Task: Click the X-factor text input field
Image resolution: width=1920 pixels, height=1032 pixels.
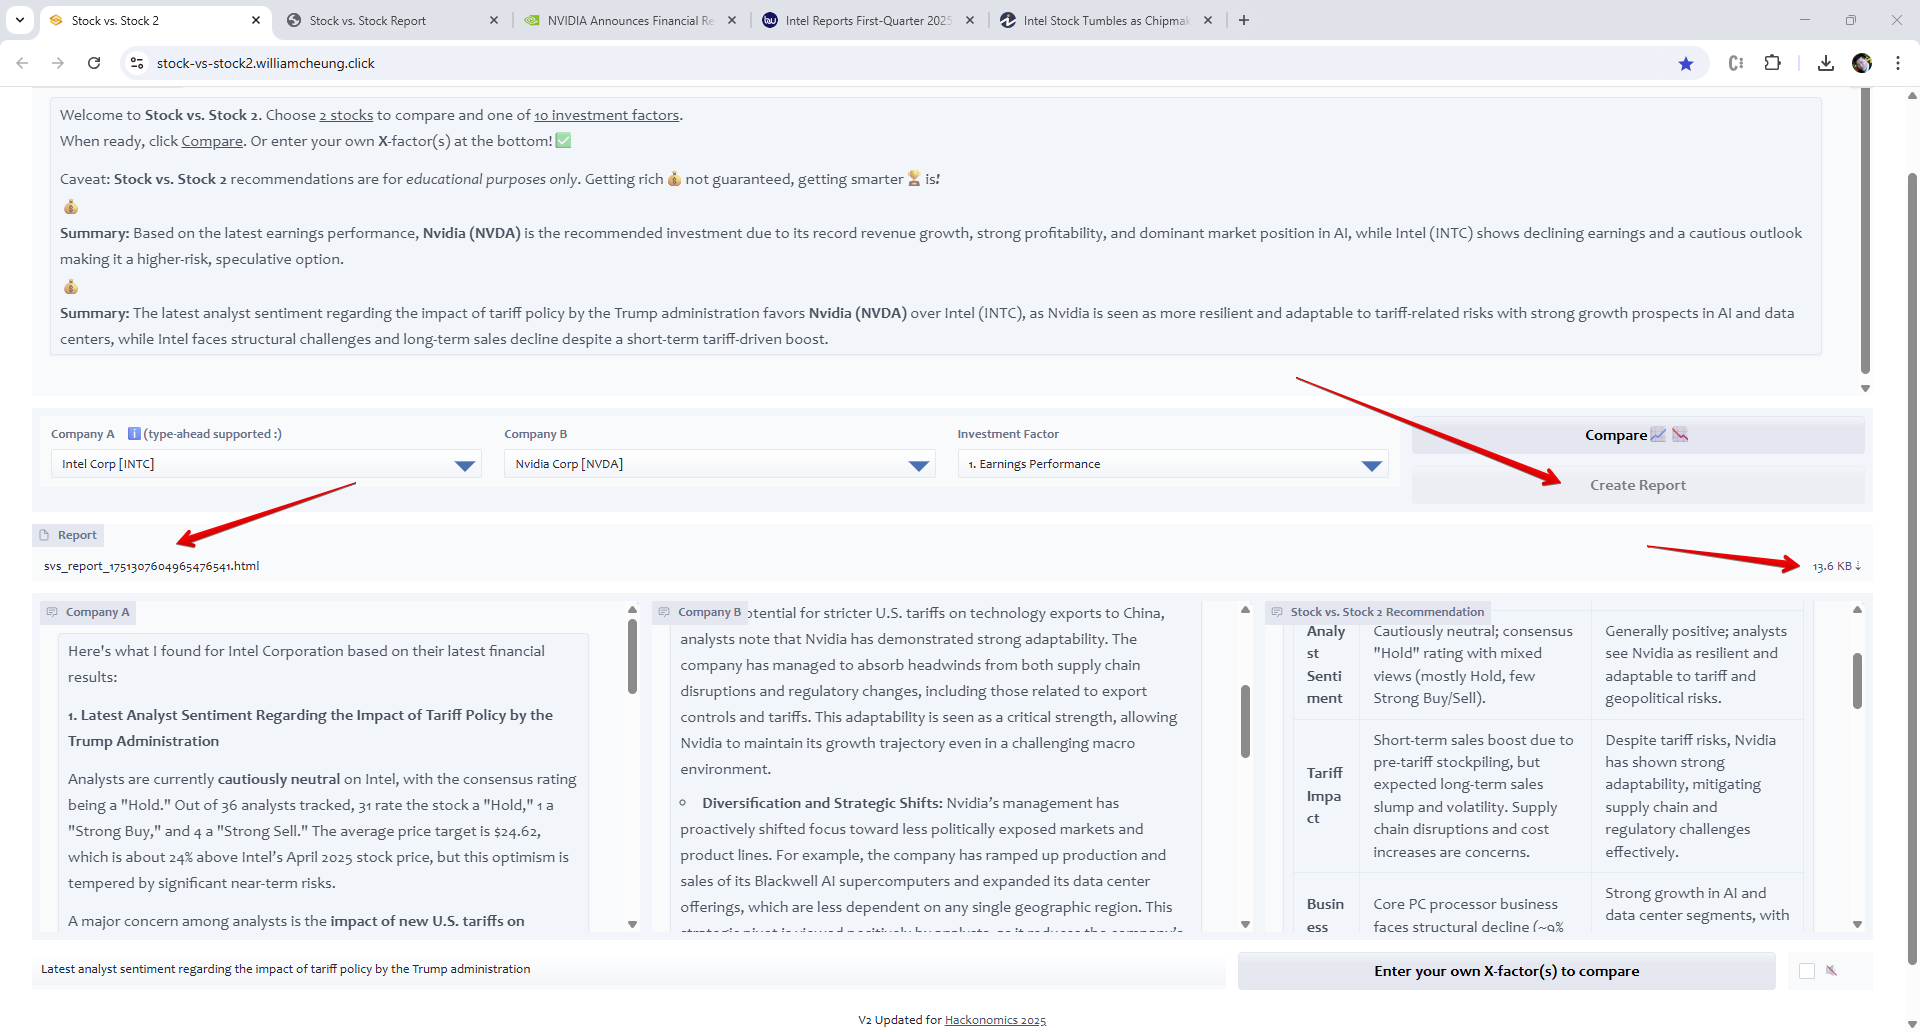Action: click(x=630, y=969)
